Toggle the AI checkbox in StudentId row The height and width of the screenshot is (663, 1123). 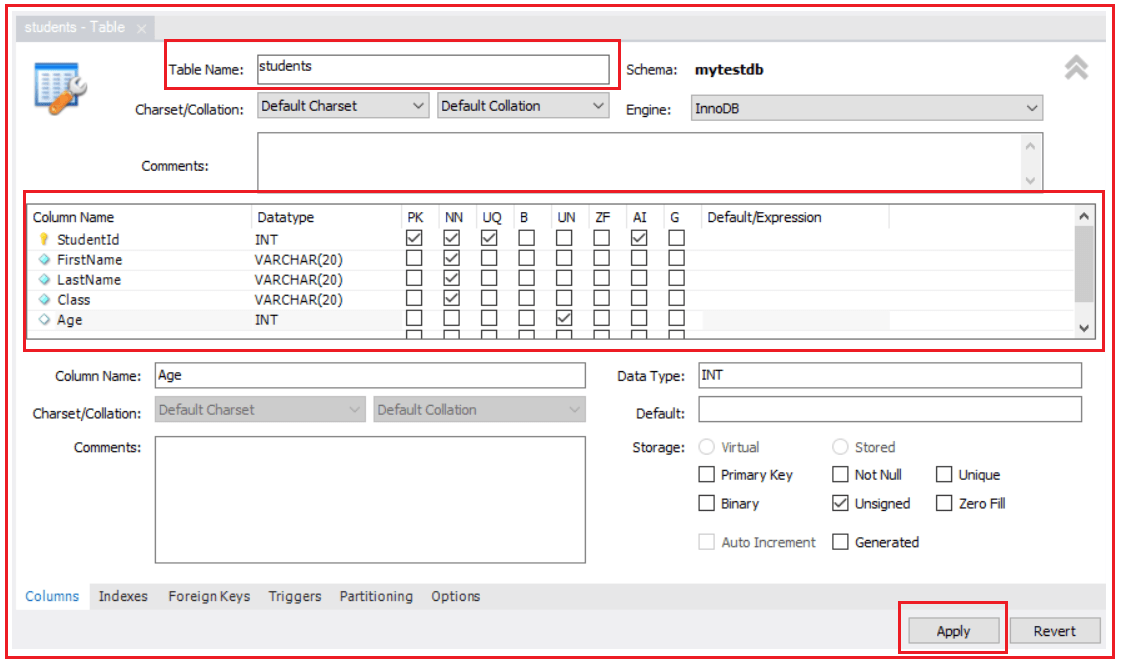[640, 237]
